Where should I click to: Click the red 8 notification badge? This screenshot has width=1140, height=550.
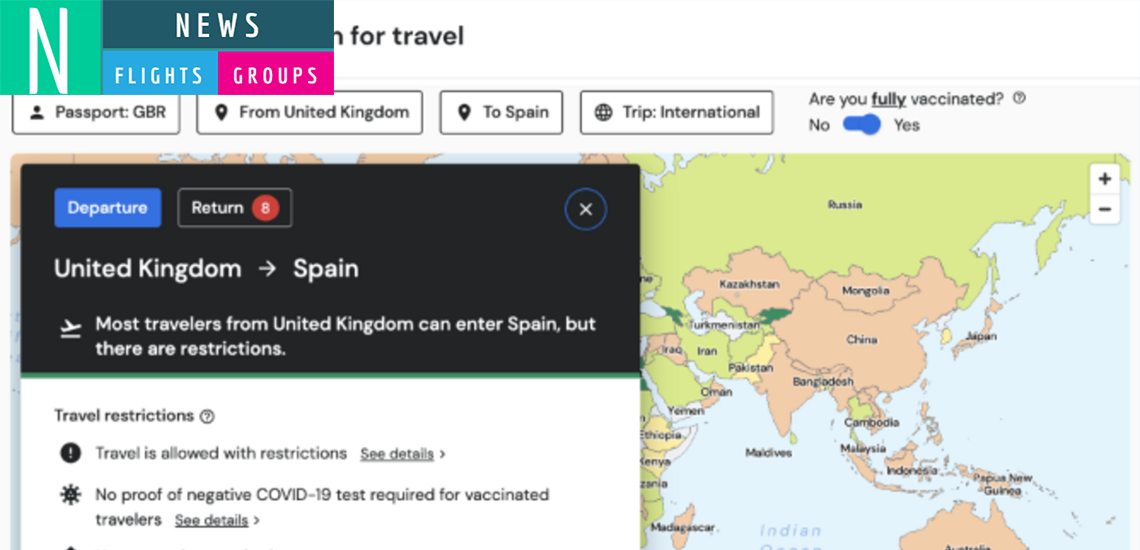[x=265, y=209]
